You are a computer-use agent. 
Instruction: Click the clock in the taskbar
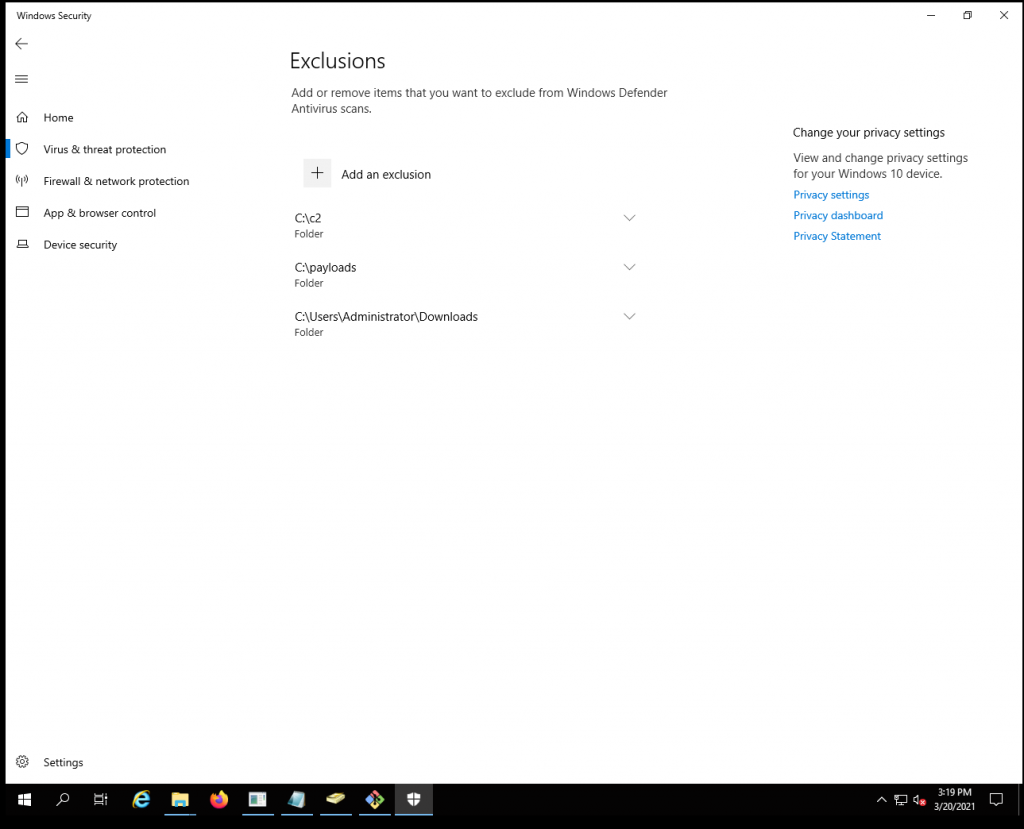[954, 800]
